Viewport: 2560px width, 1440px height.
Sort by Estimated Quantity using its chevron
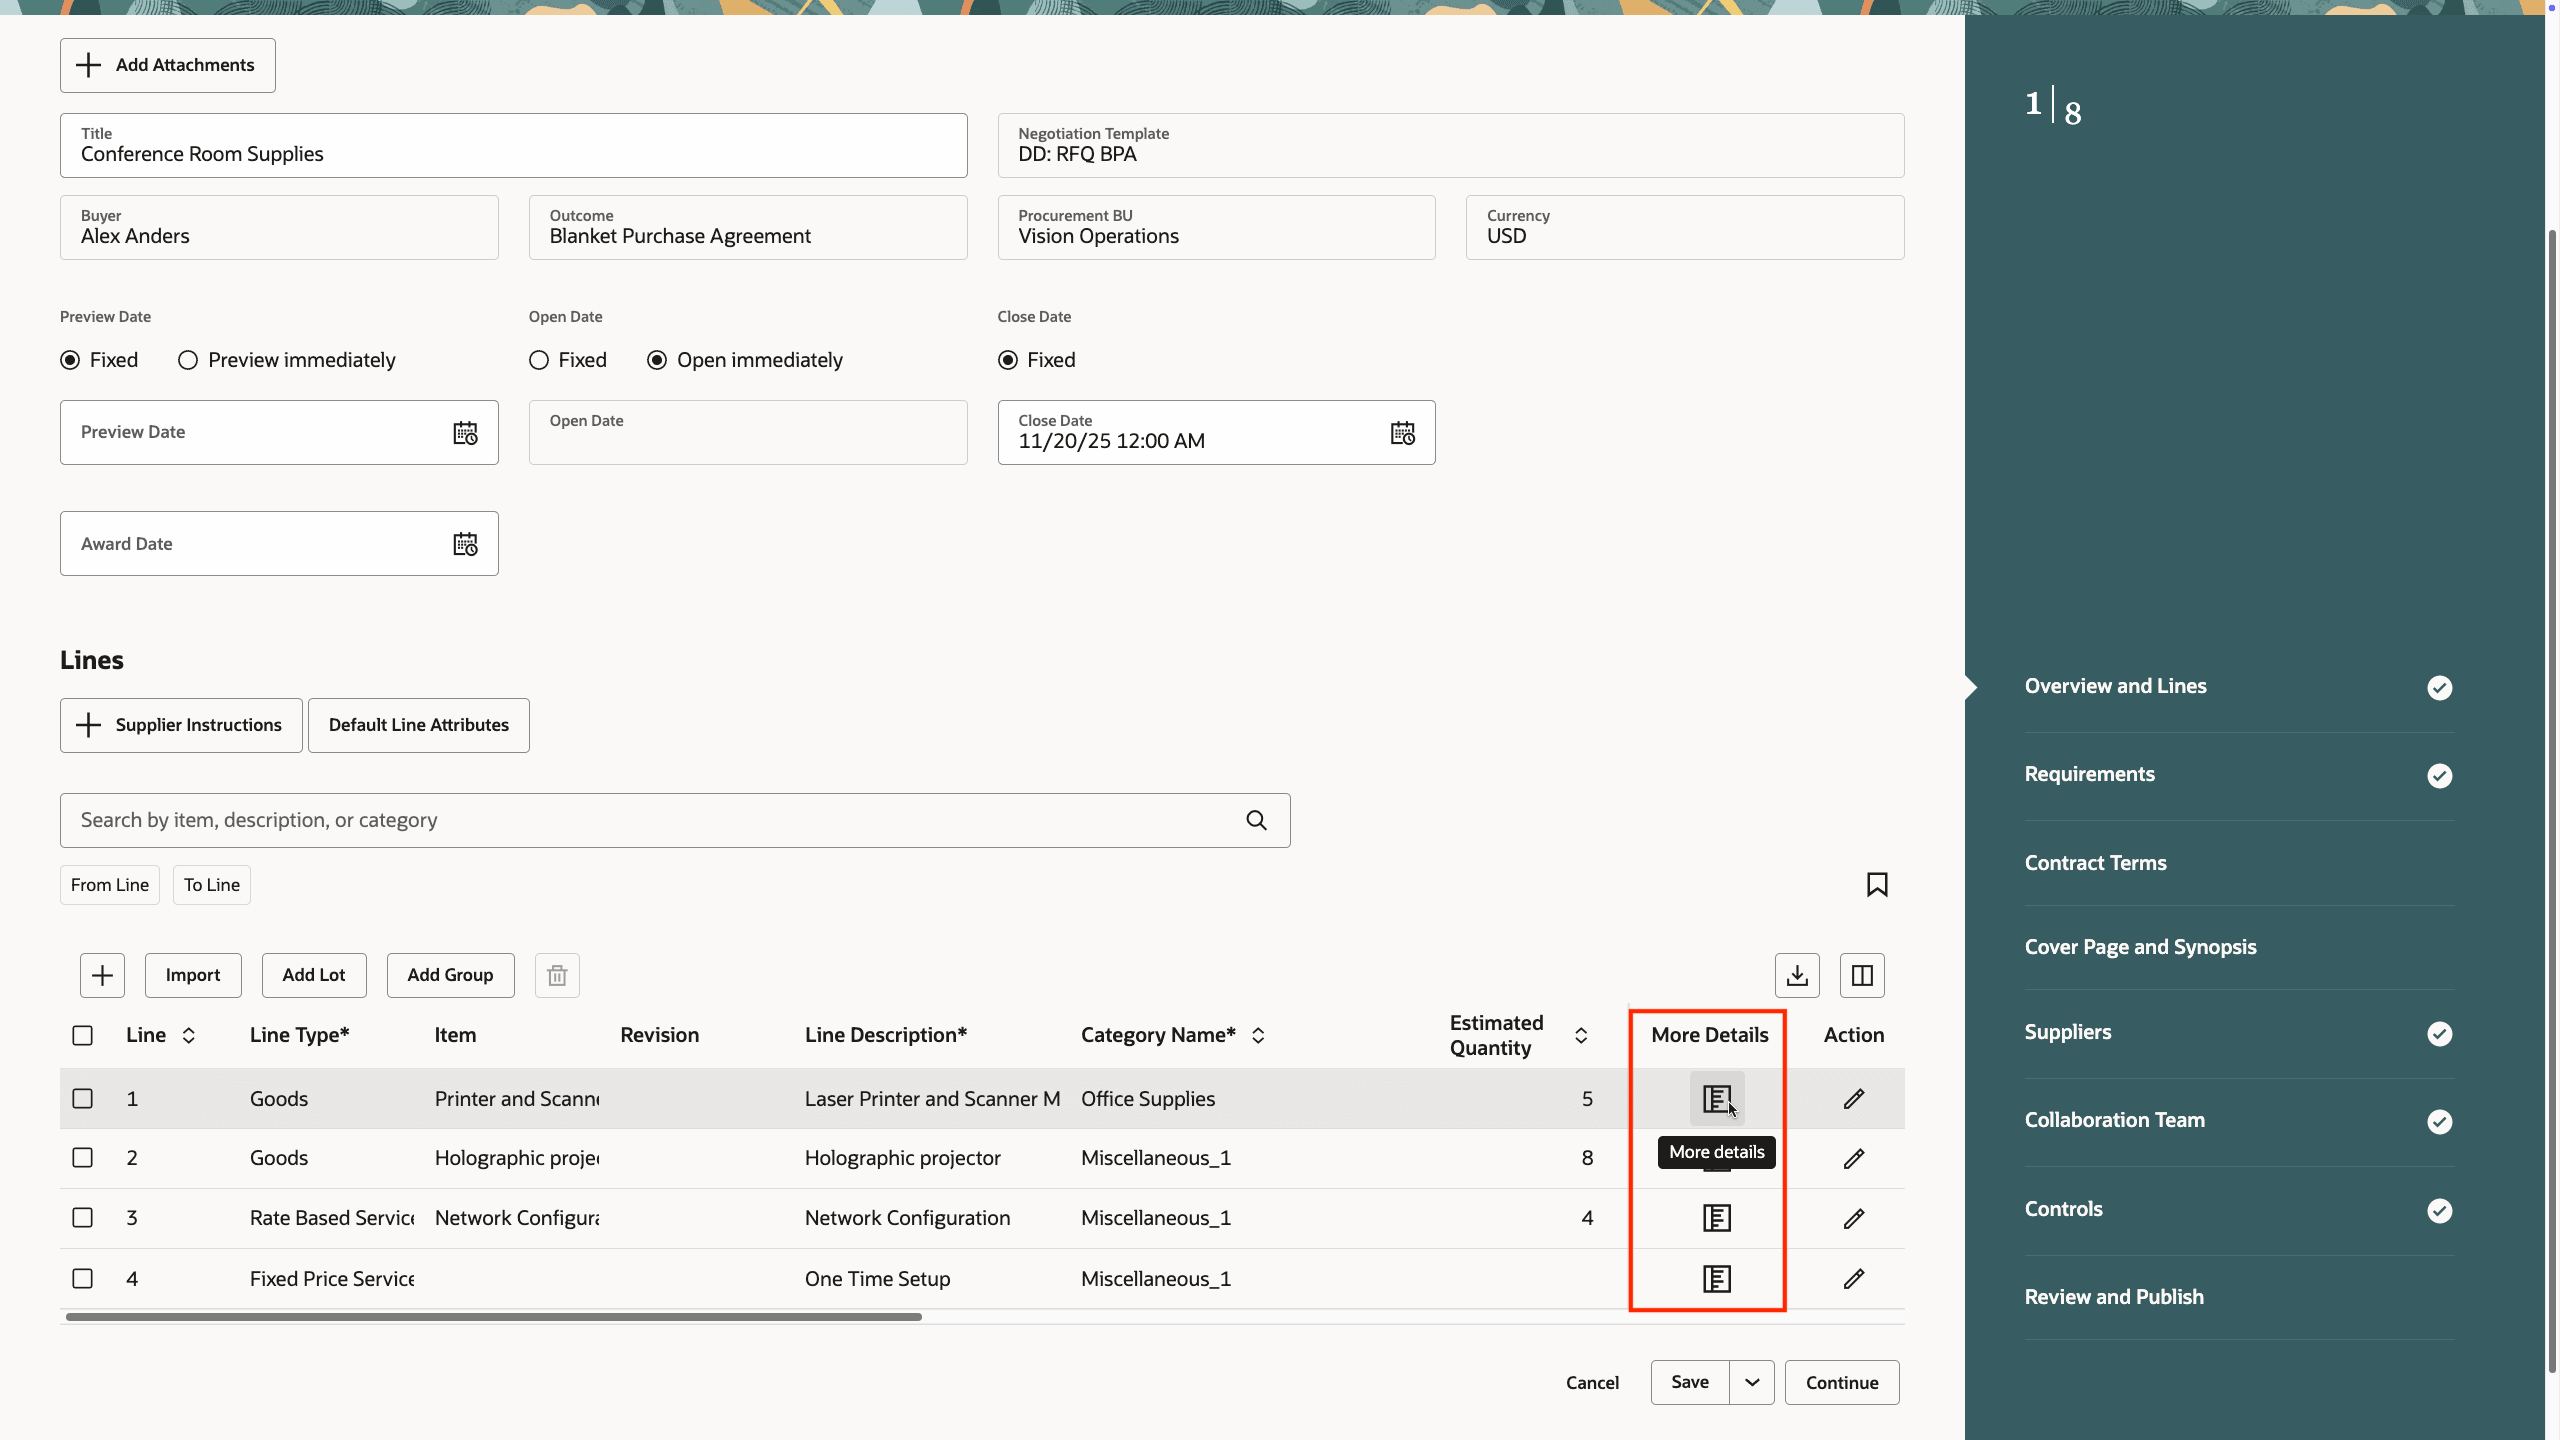point(1580,1035)
